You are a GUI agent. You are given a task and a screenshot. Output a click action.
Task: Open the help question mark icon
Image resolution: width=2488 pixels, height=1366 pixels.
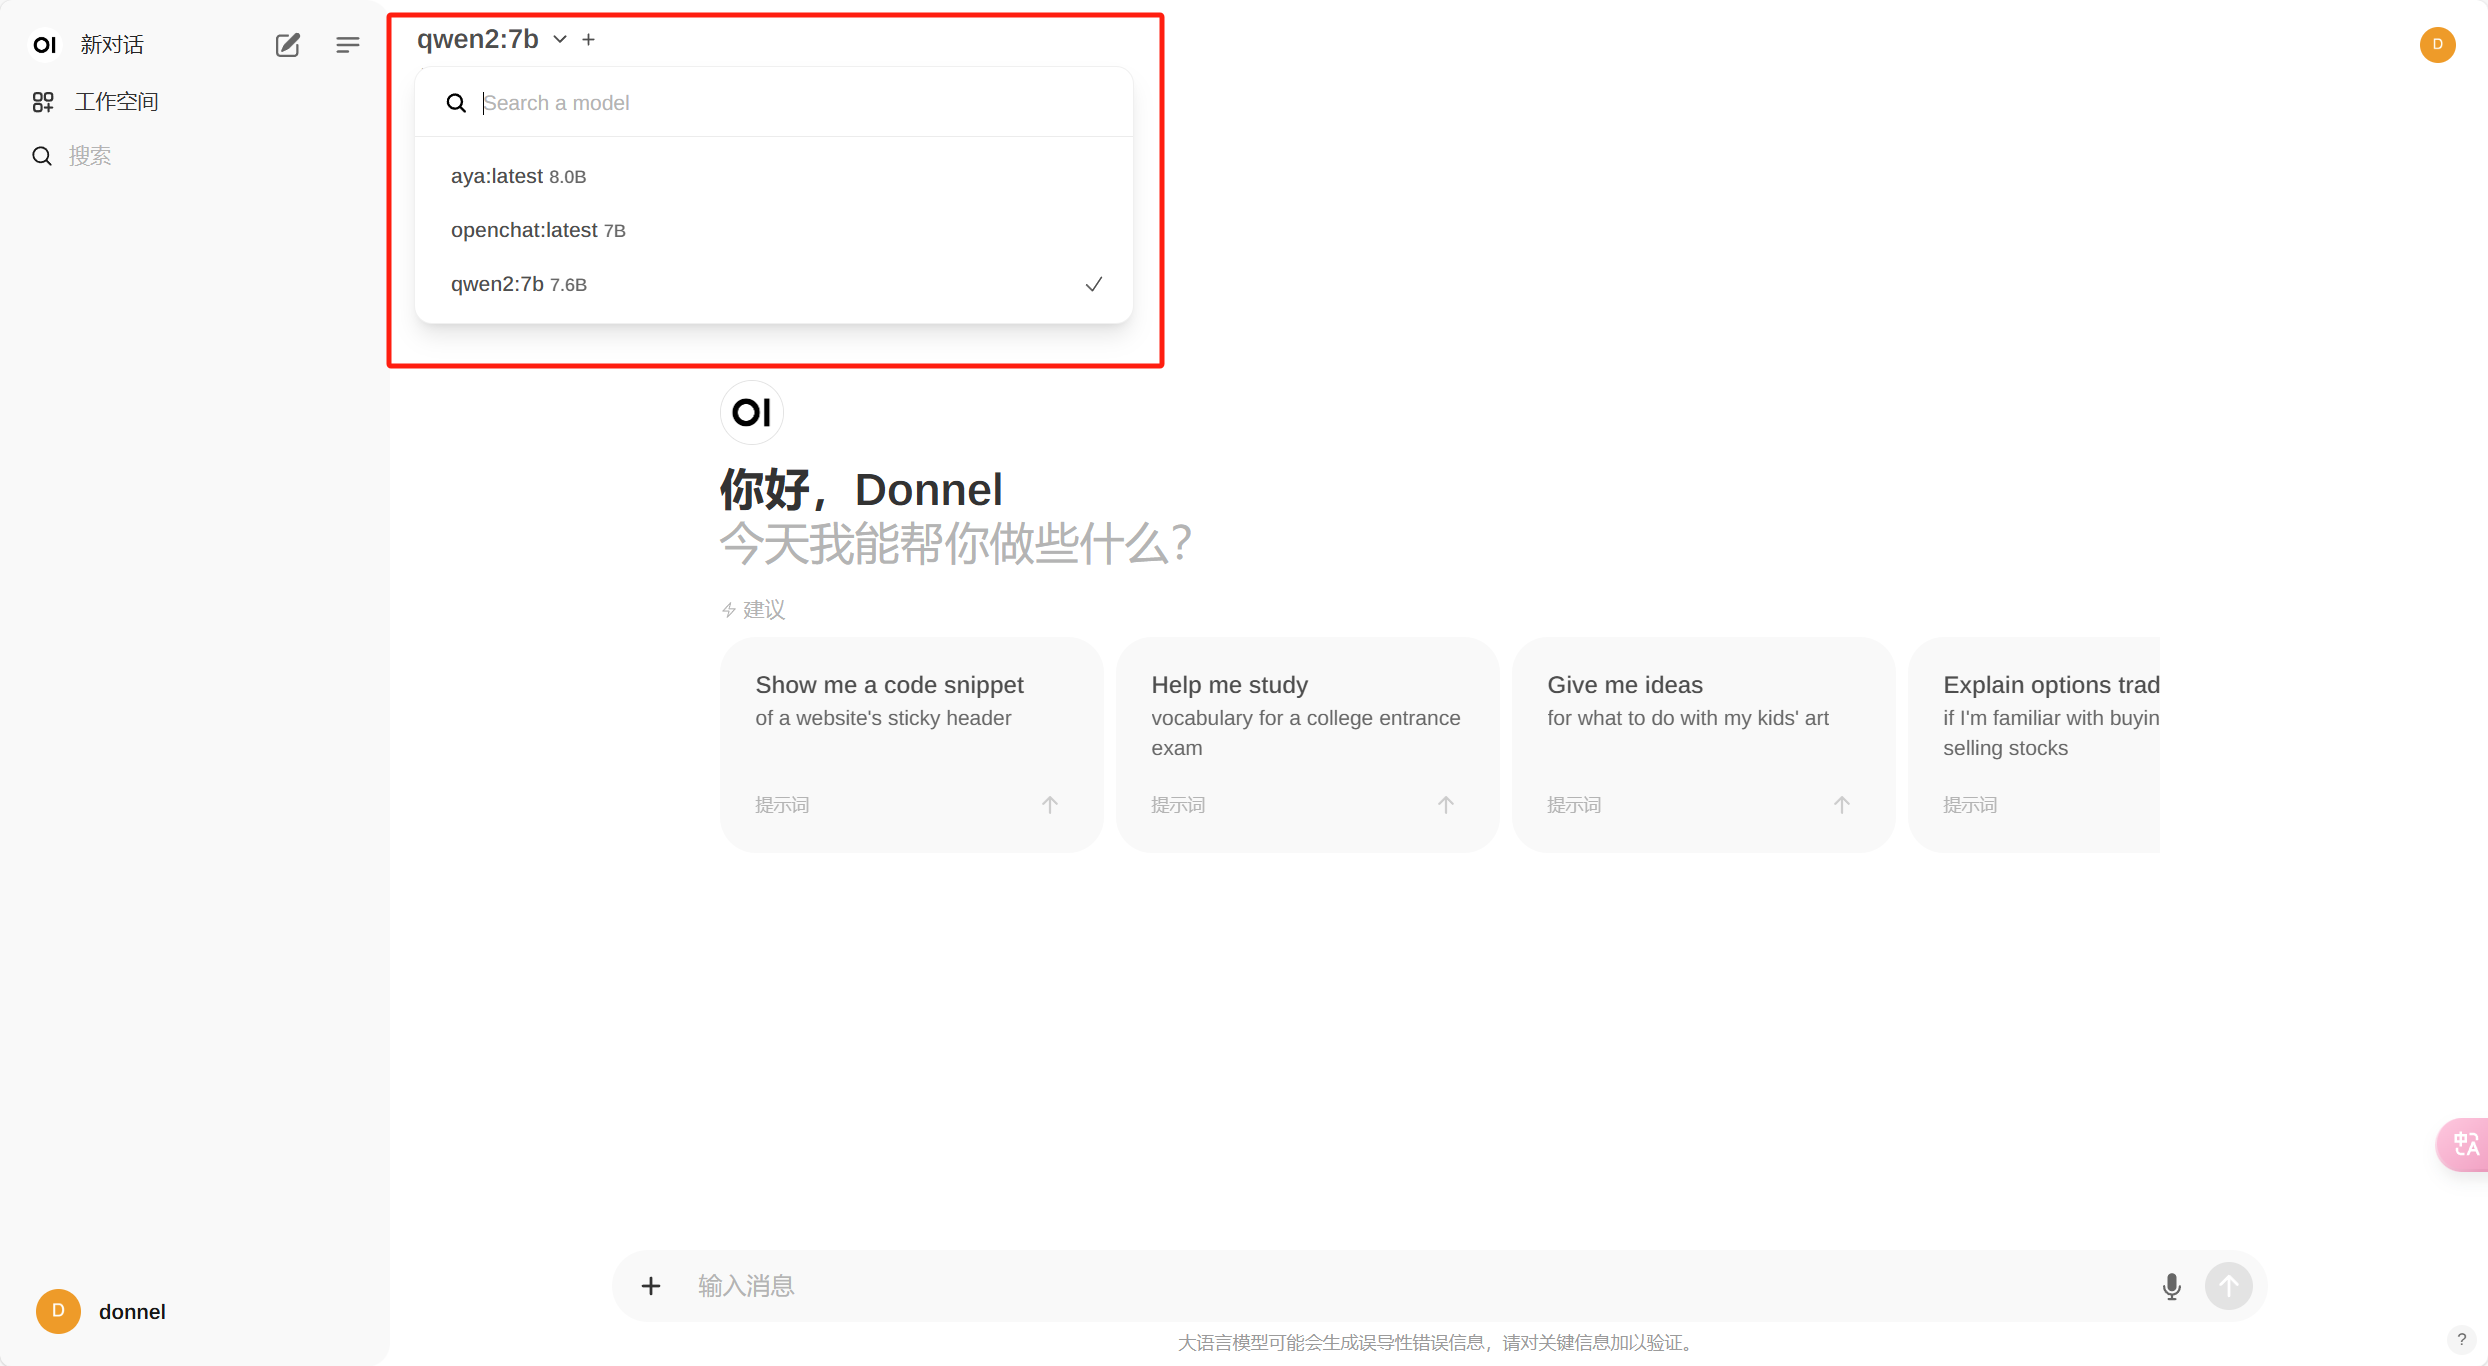click(2461, 1340)
